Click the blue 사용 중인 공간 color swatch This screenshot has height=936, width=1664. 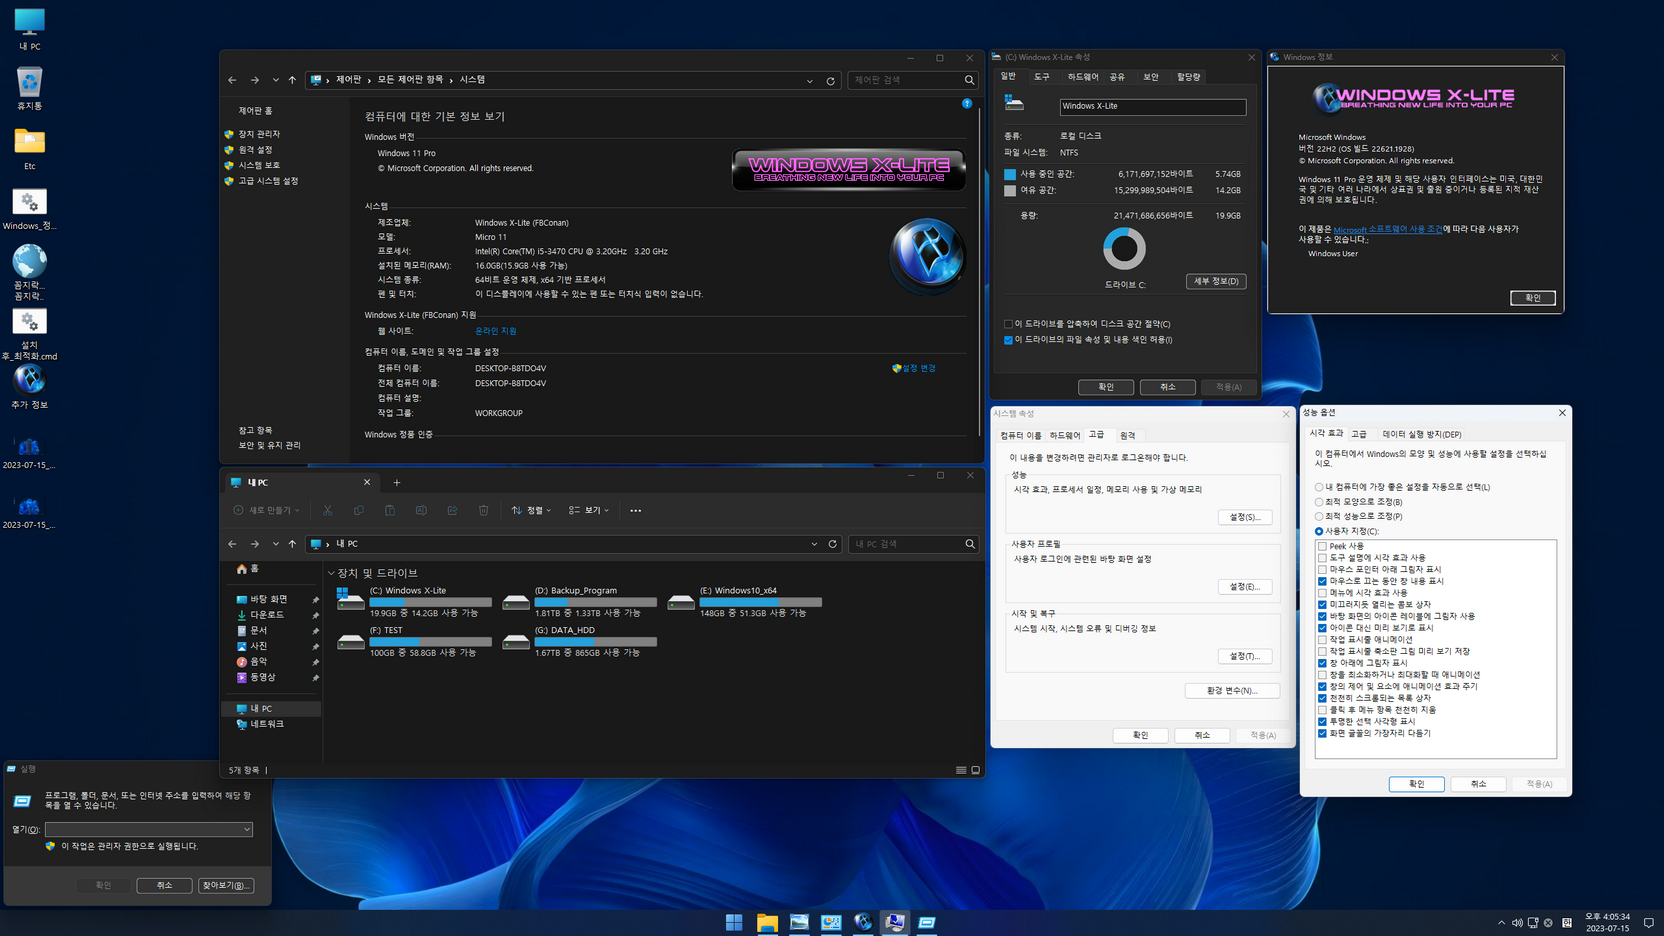[1010, 174]
